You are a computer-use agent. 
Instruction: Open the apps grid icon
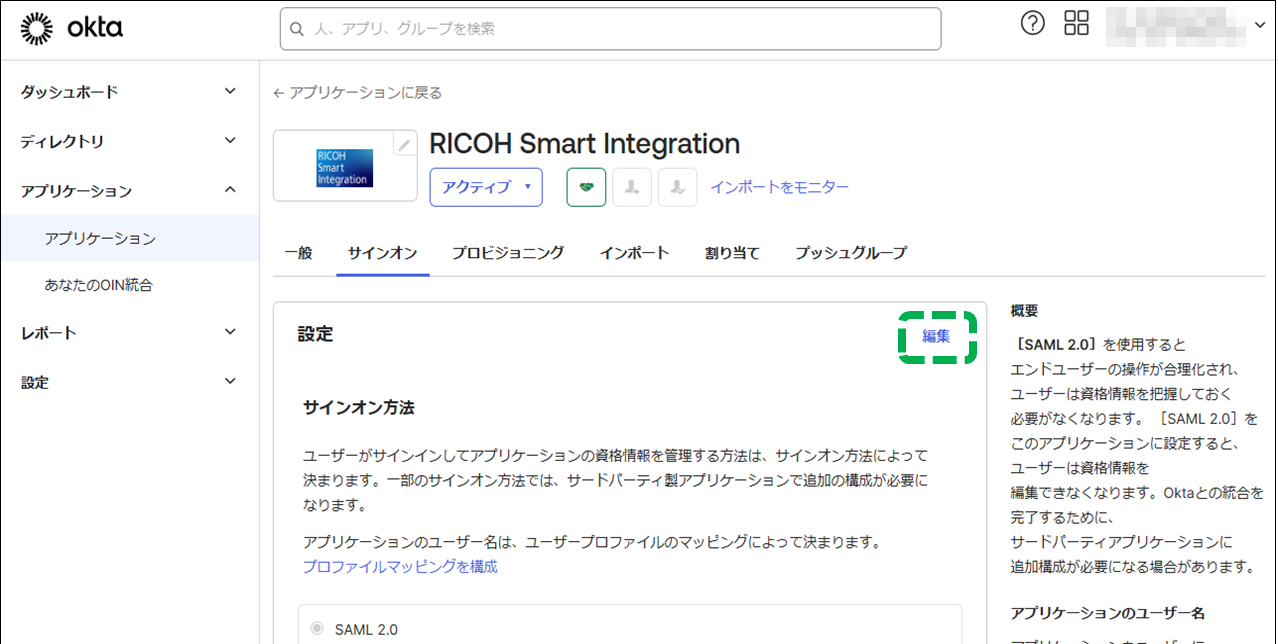click(x=1076, y=24)
